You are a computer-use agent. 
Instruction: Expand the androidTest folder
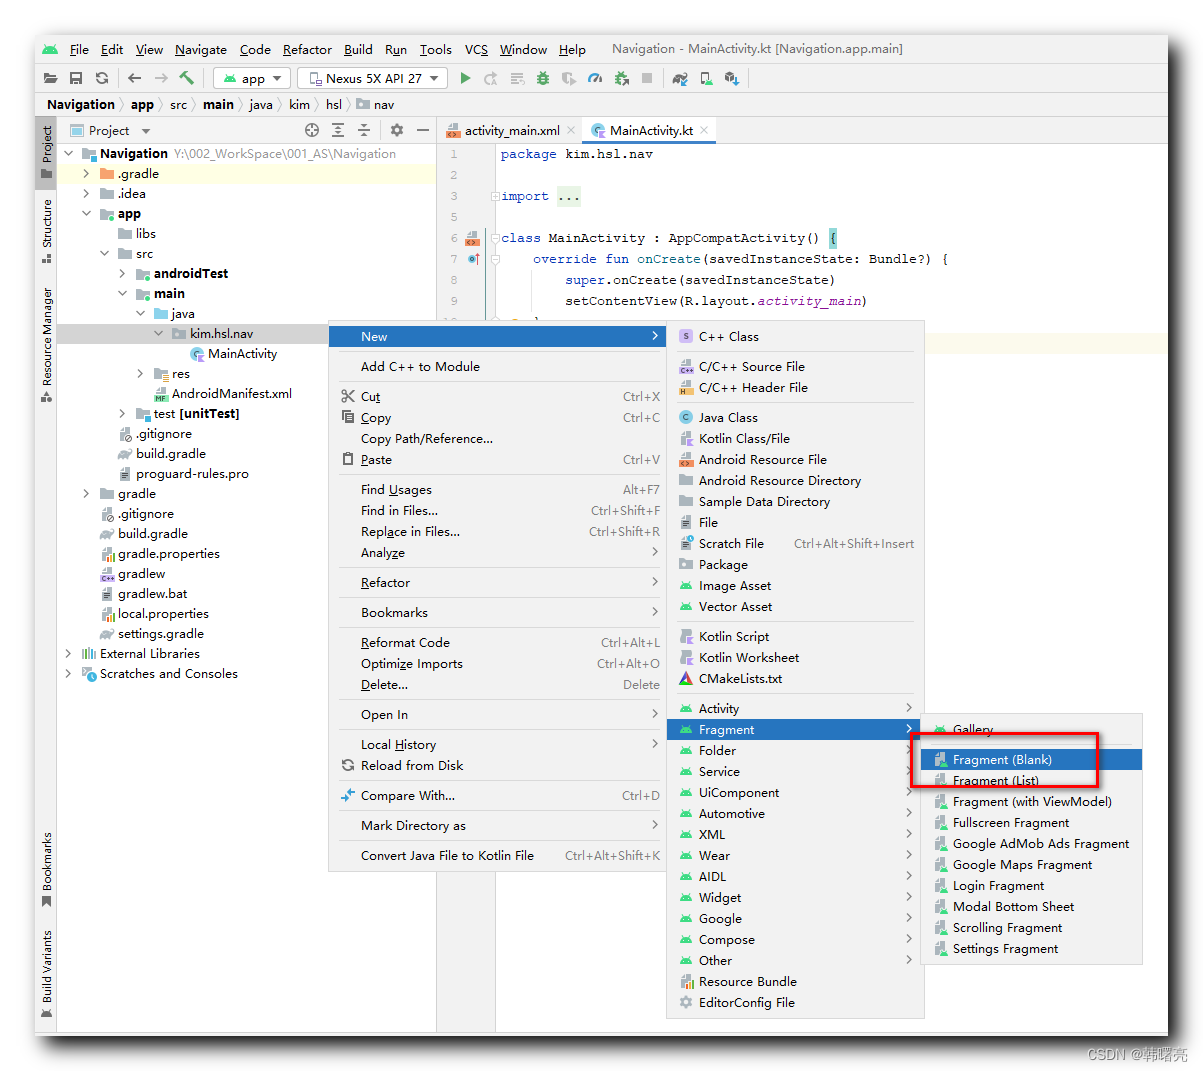(x=123, y=274)
